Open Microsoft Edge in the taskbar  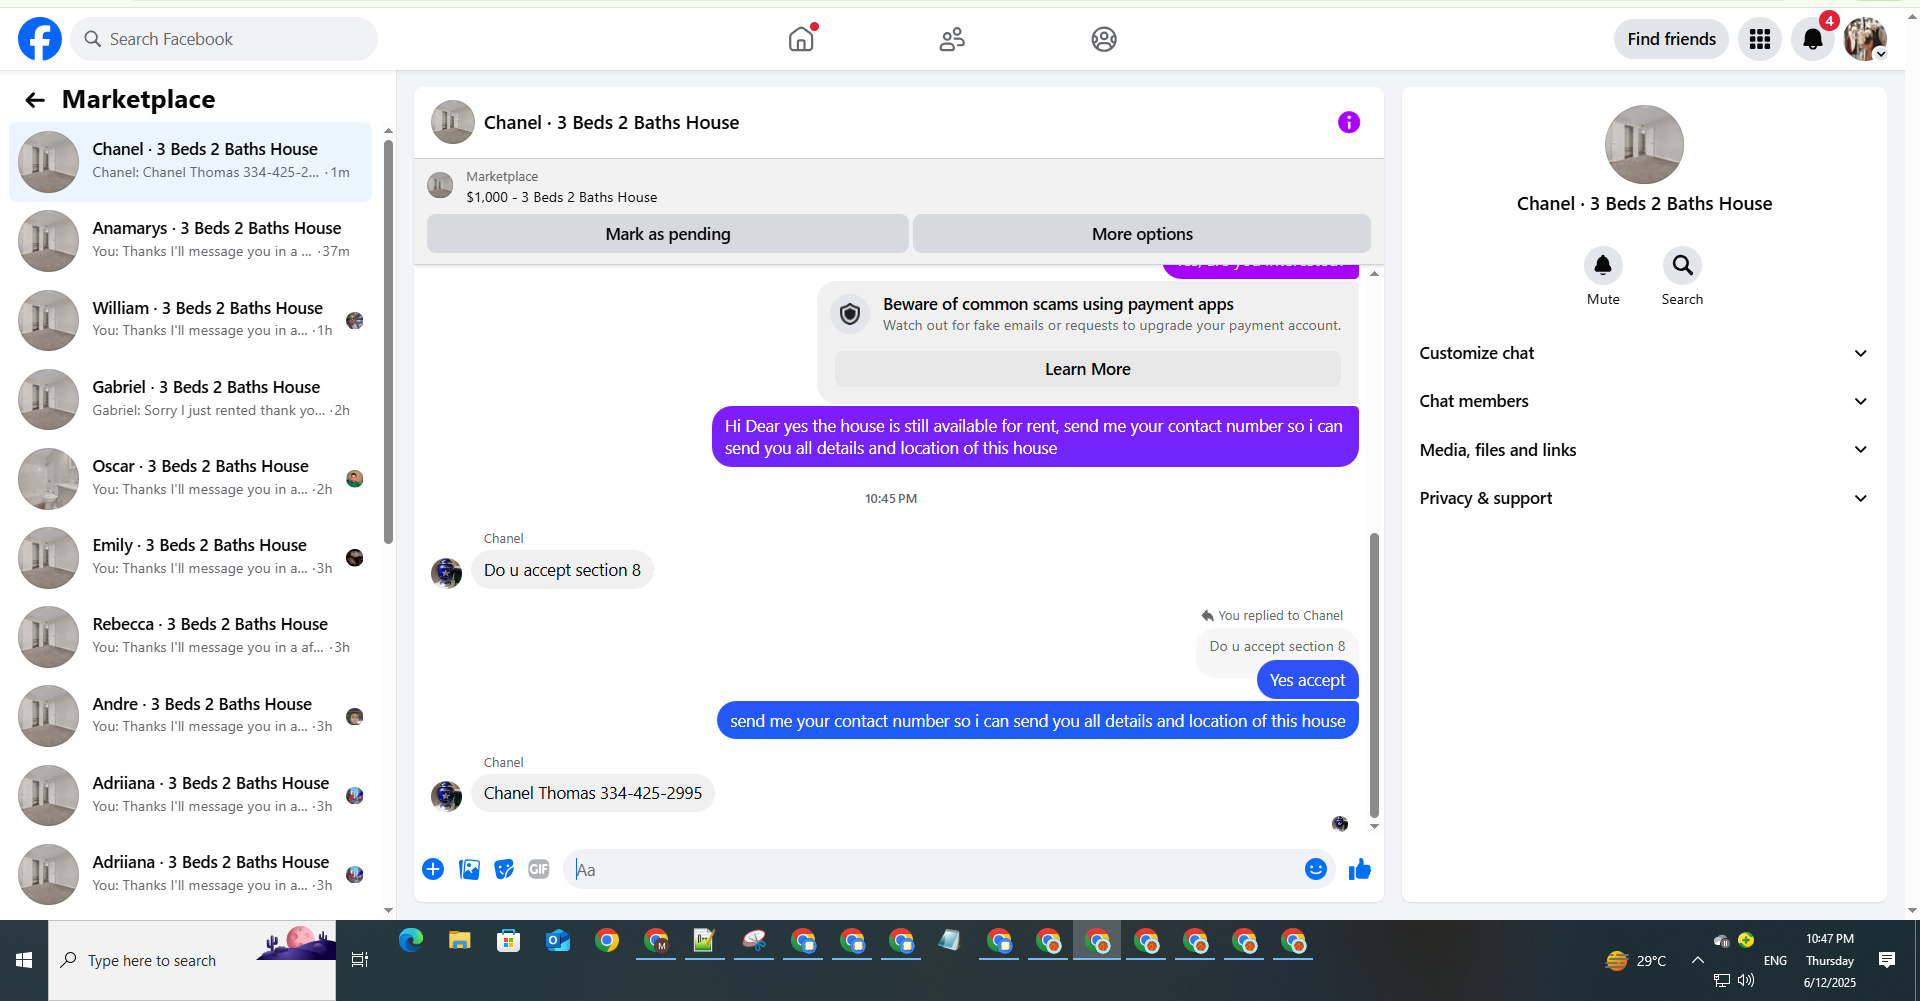tap(411, 941)
